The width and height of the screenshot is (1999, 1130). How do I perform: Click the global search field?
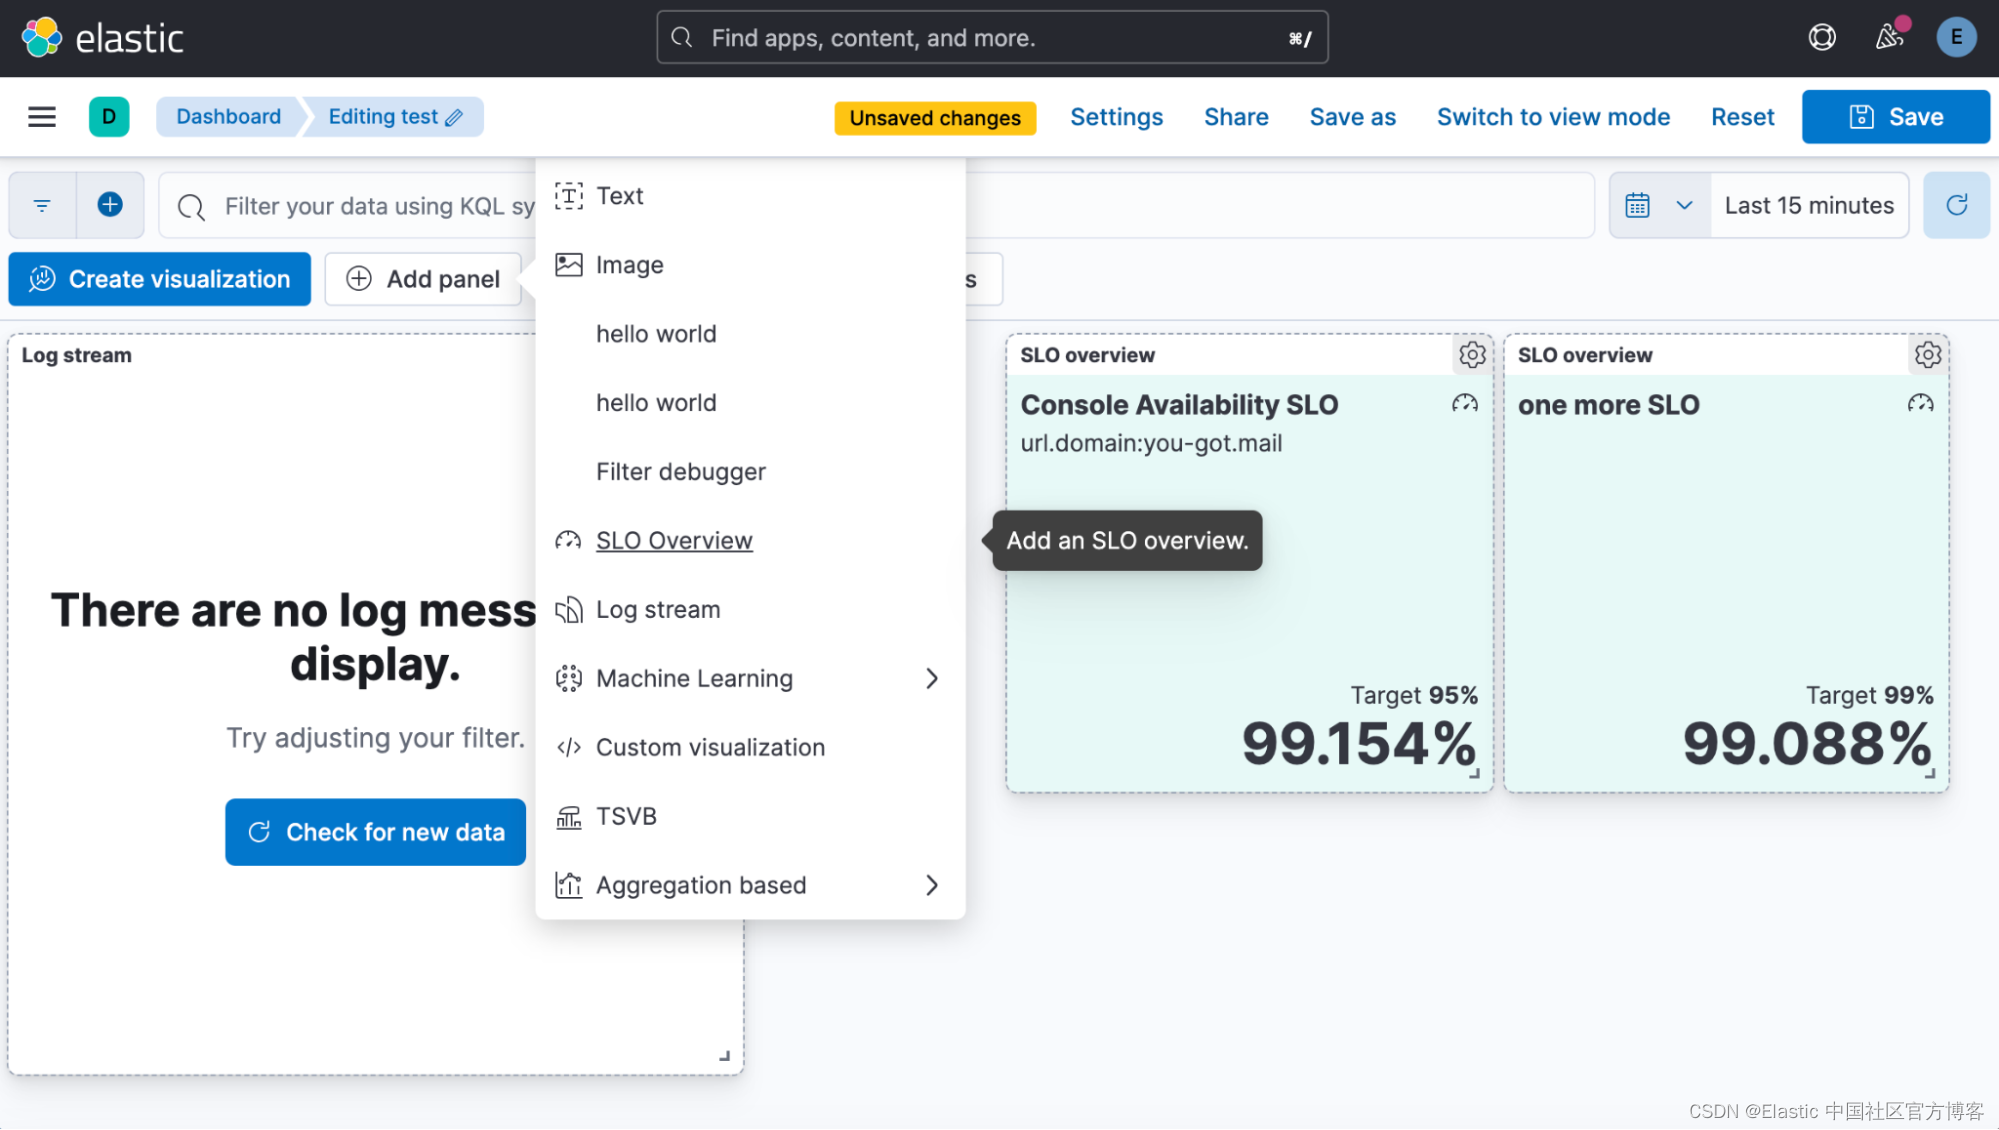(x=992, y=38)
